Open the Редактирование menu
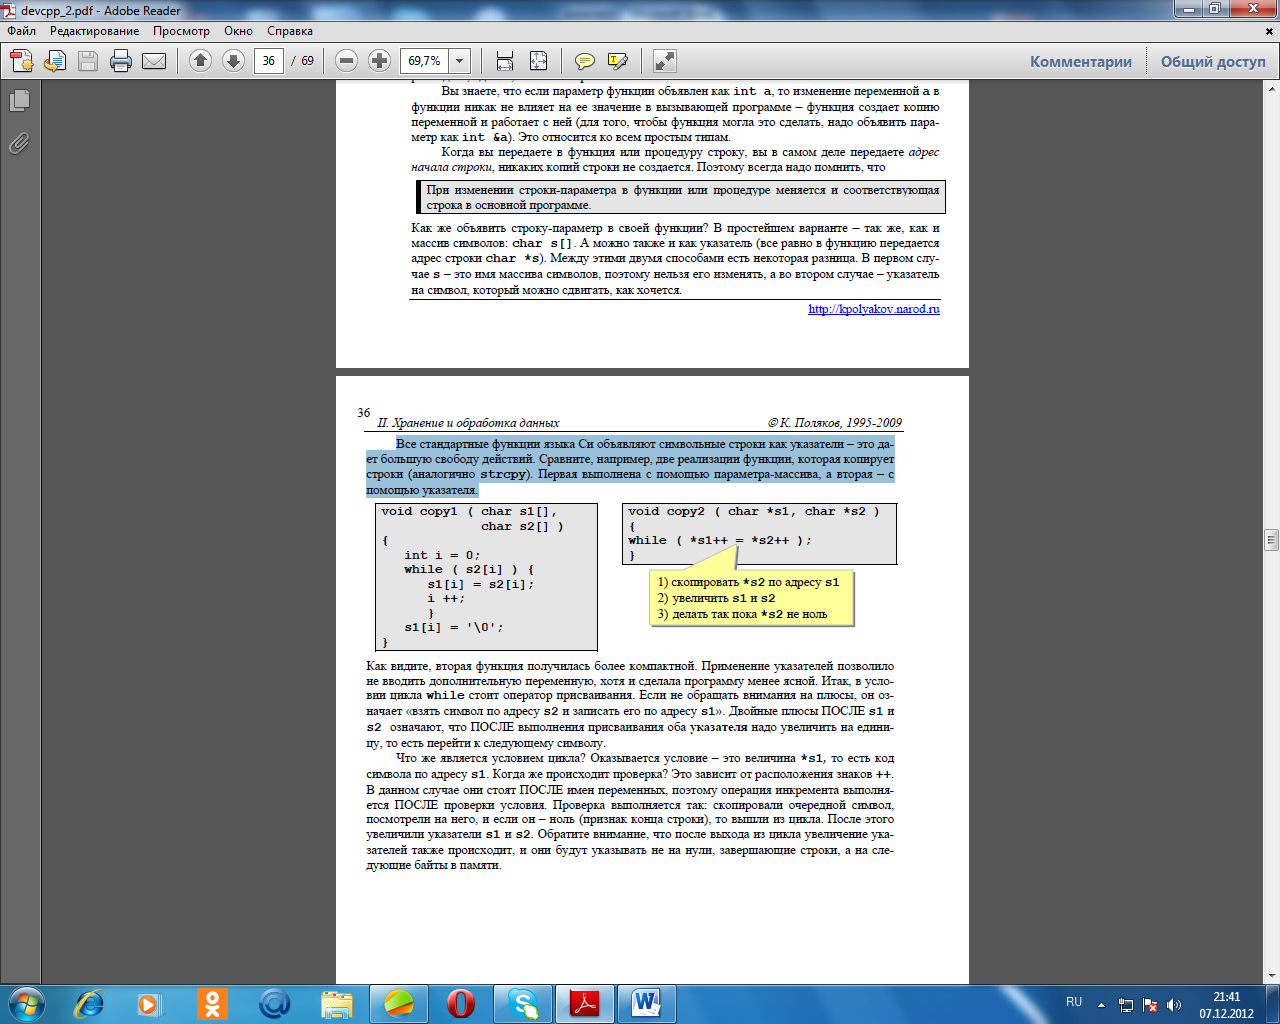This screenshot has height=1024, width=1280. tap(95, 31)
